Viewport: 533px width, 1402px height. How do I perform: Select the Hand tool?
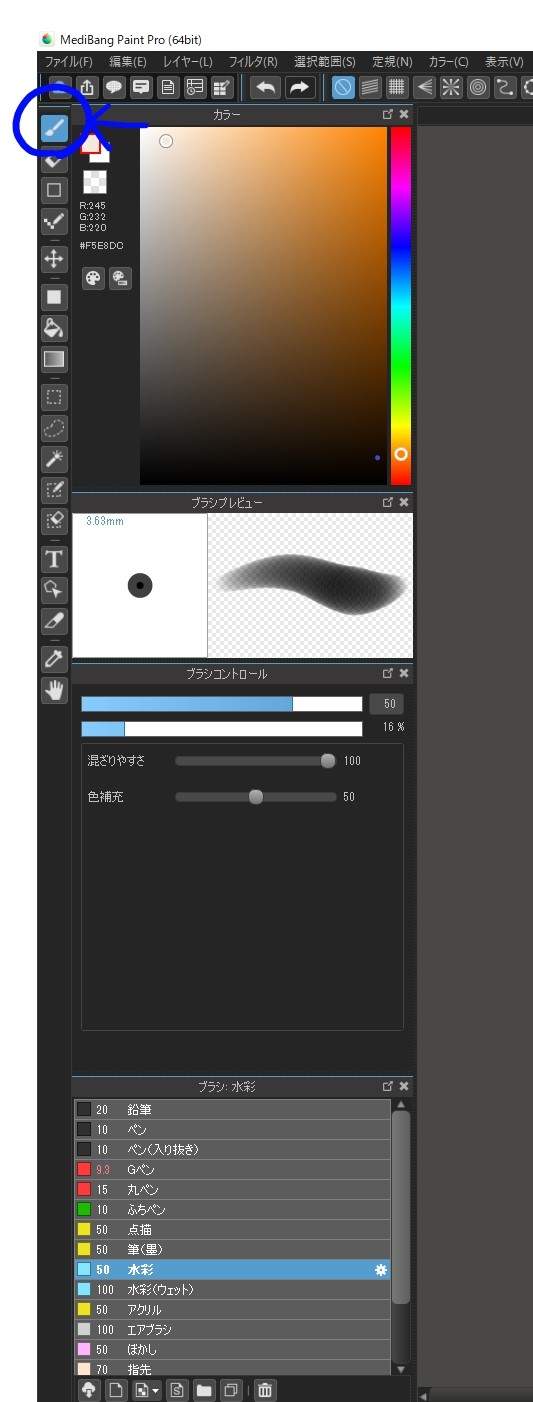55,690
